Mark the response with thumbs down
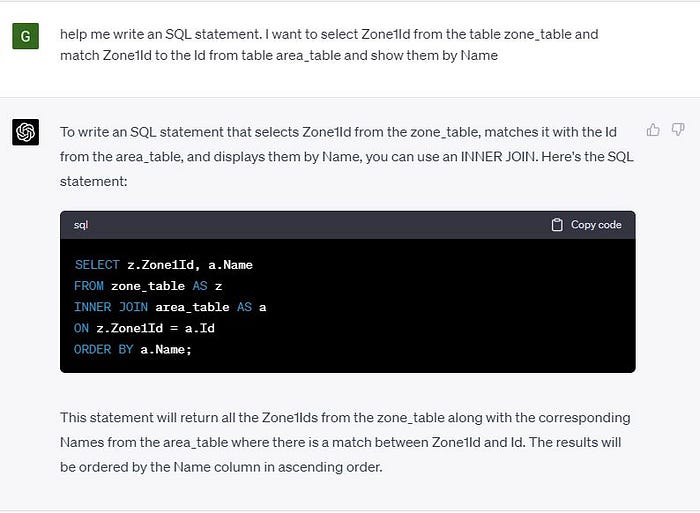 coord(678,130)
